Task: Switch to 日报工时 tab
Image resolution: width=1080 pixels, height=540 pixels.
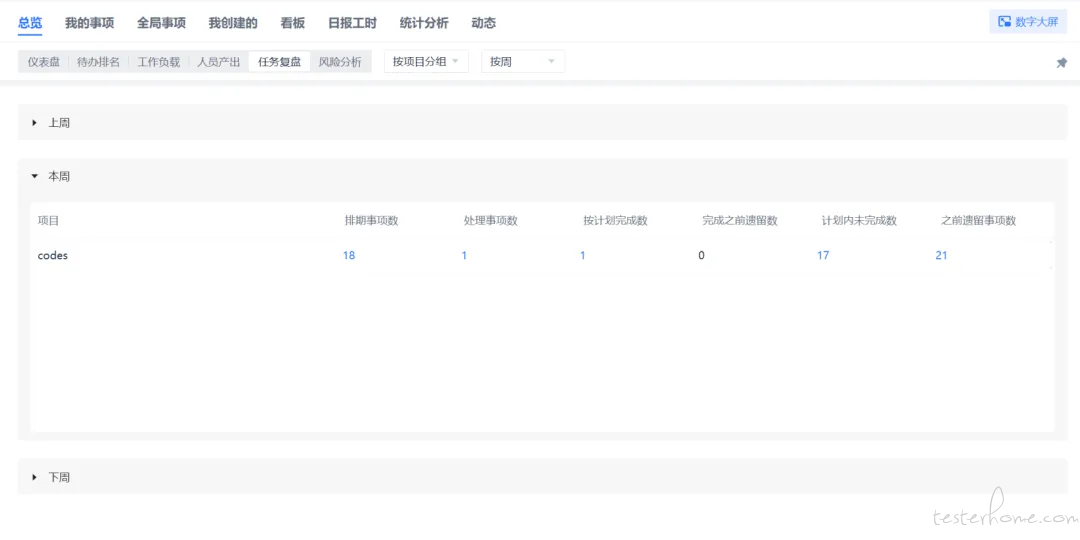Action: [x=353, y=23]
